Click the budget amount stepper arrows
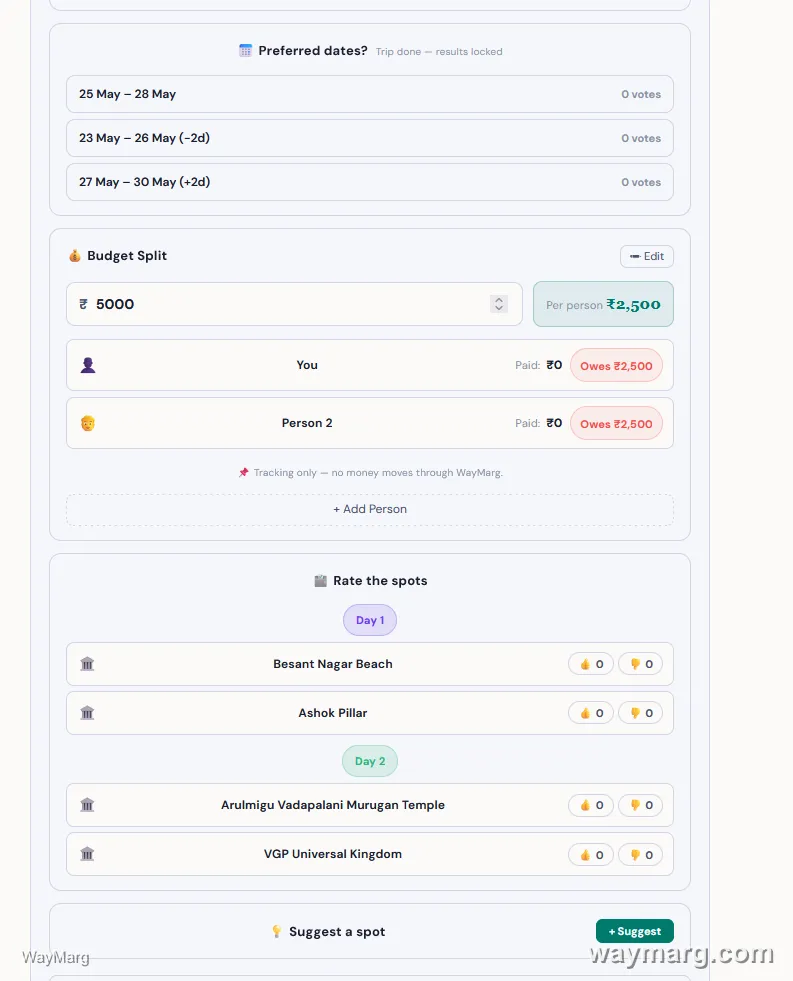 (x=499, y=304)
